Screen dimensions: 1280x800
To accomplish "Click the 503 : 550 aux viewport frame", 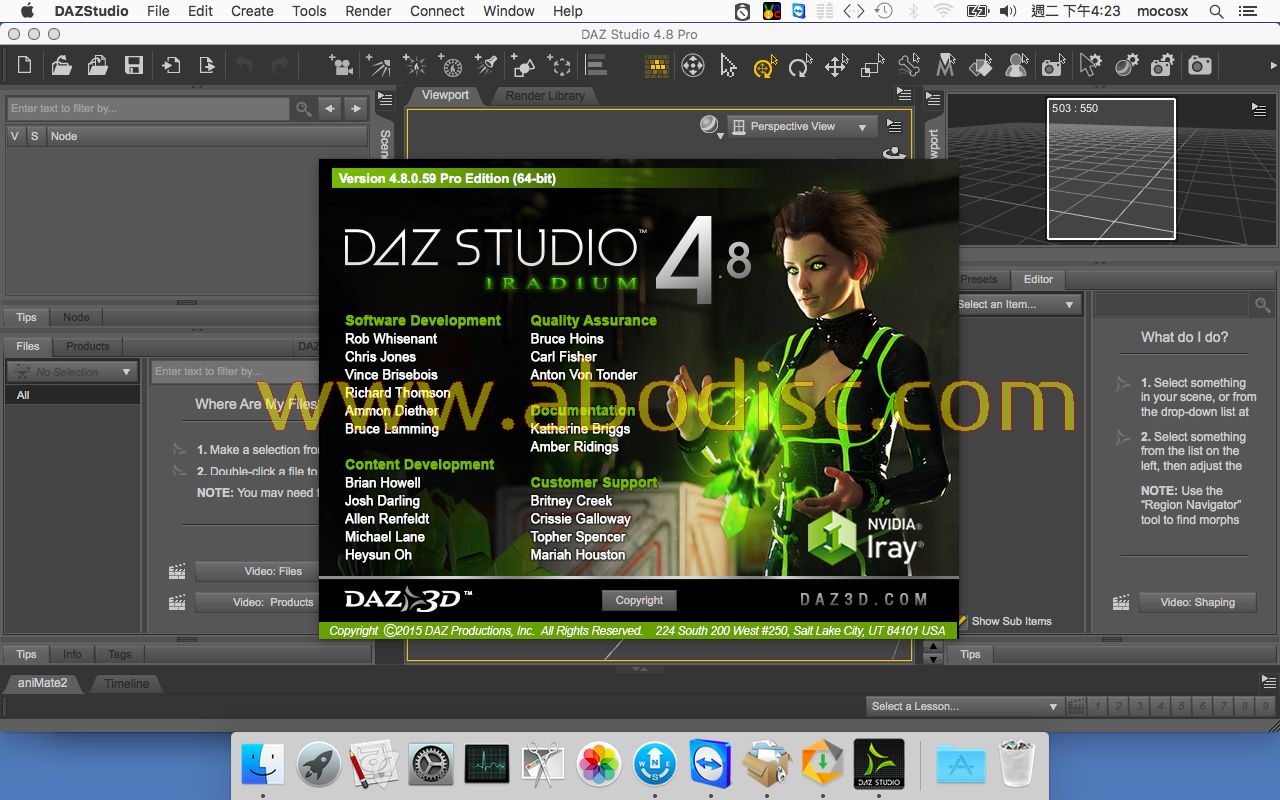I will (x=1111, y=169).
